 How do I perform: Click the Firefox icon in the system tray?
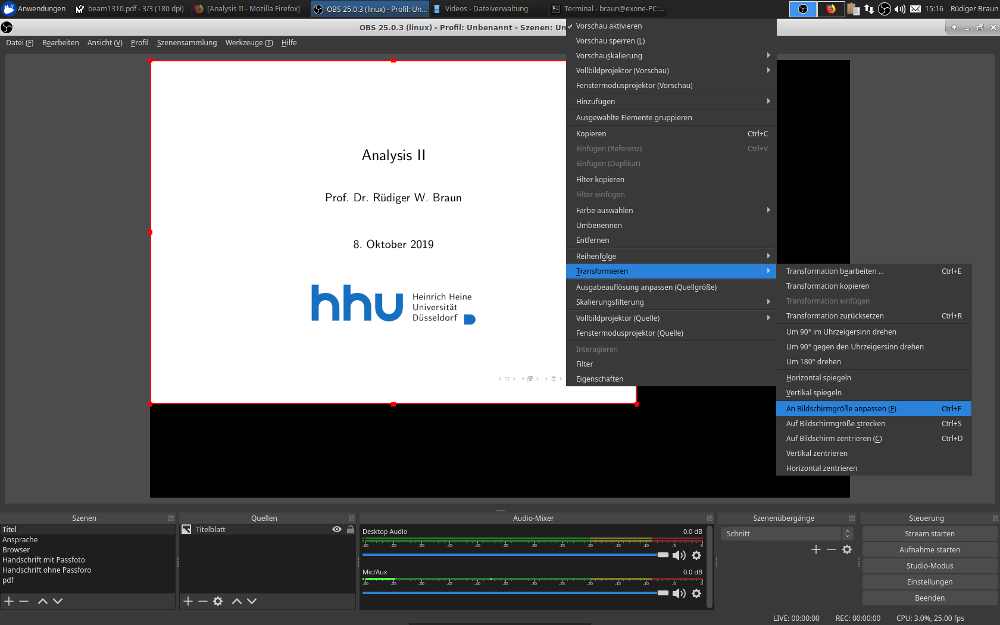click(830, 9)
